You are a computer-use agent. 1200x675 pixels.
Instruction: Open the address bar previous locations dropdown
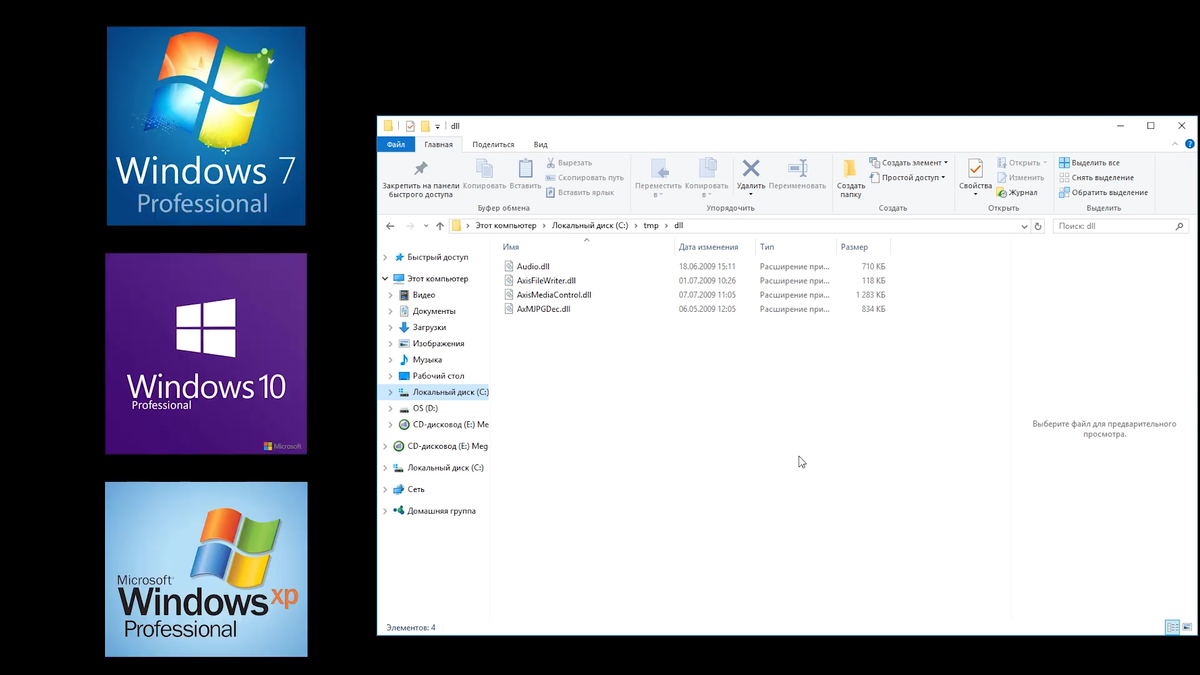point(1024,226)
